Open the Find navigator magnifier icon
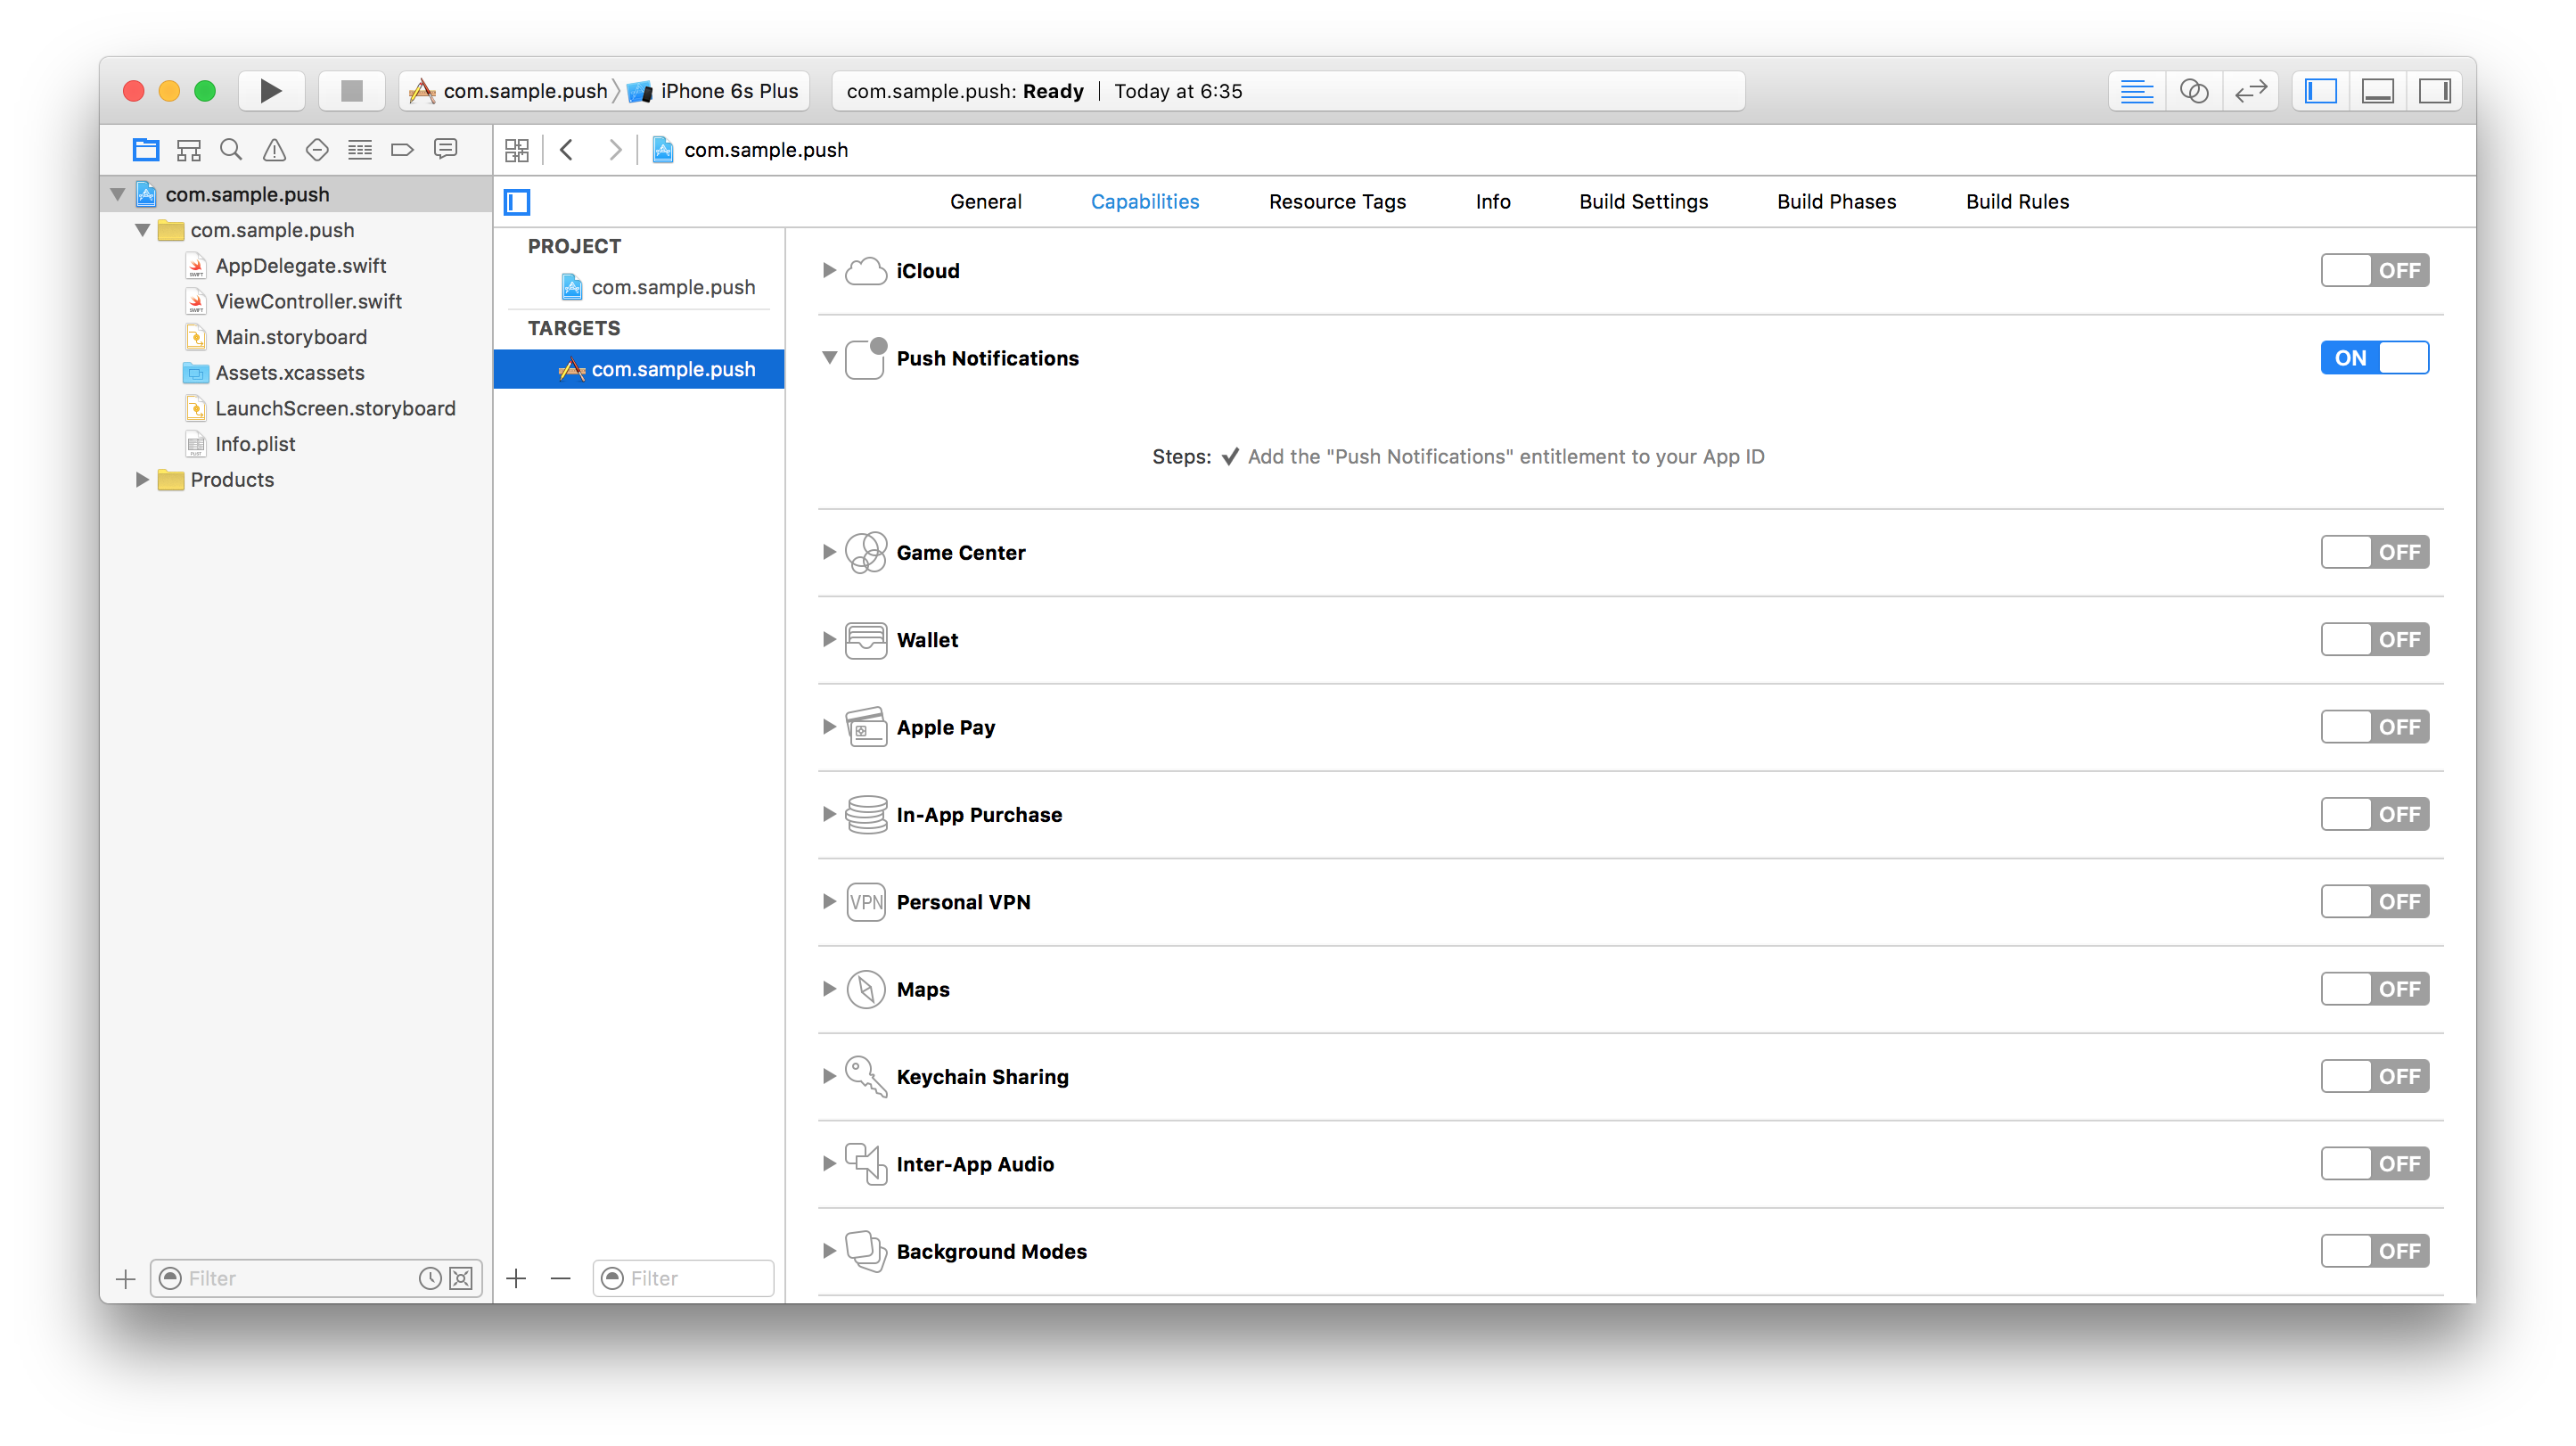Screen dimensions: 2576x1446 point(231,150)
